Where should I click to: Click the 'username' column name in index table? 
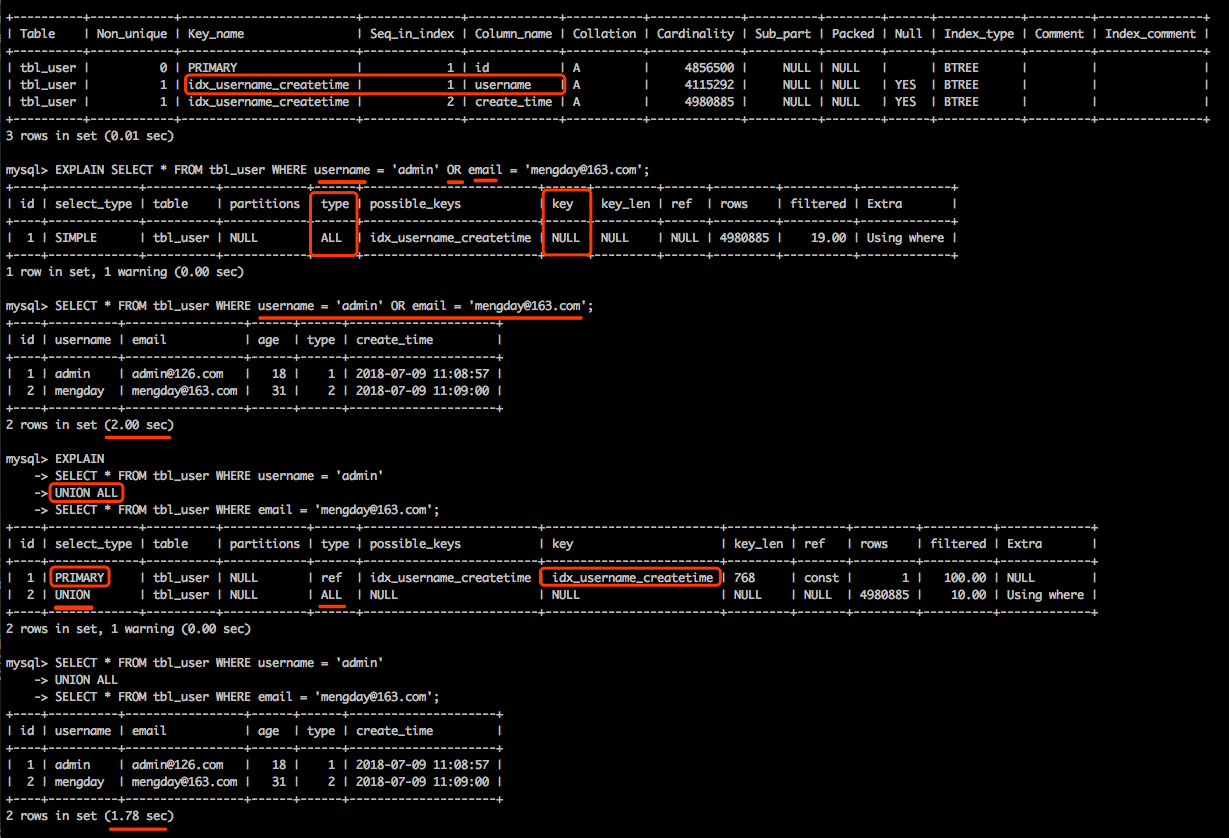(x=503, y=85)
